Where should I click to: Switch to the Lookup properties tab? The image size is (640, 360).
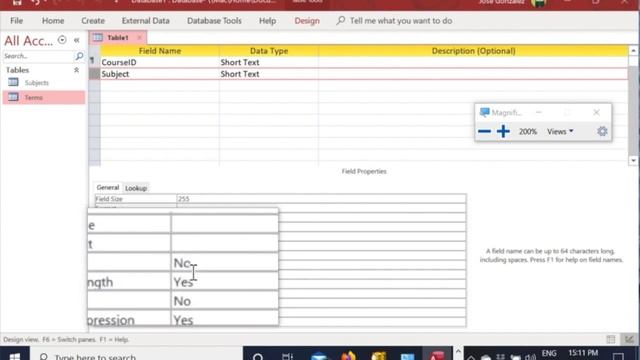click(x=136, y=188)
